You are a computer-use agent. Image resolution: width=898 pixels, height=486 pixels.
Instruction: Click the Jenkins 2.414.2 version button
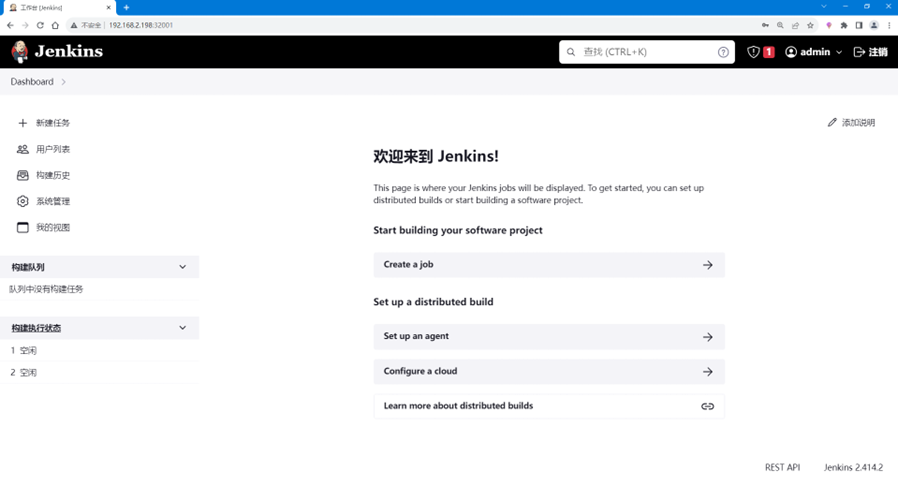[x=853, y=468]
